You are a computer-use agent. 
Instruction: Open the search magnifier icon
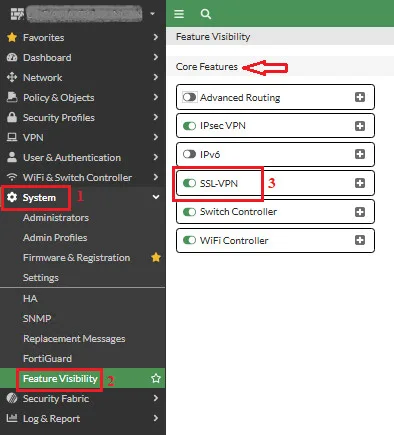click(x=206, y=14)
